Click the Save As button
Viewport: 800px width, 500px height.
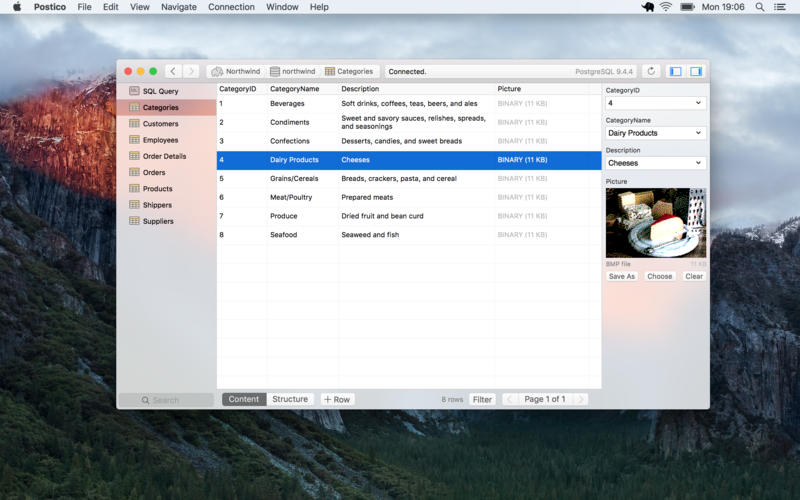pyautogui.click(x=622, y=276)
